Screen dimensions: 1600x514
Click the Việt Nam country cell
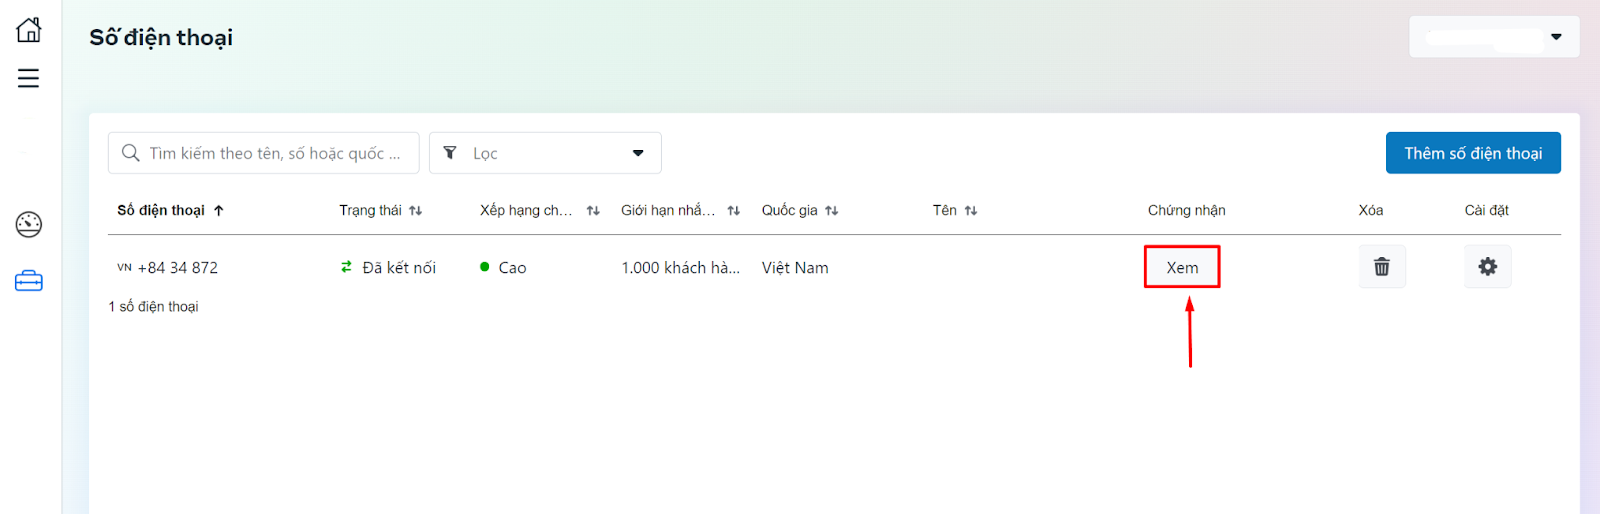tap(795, 268)
